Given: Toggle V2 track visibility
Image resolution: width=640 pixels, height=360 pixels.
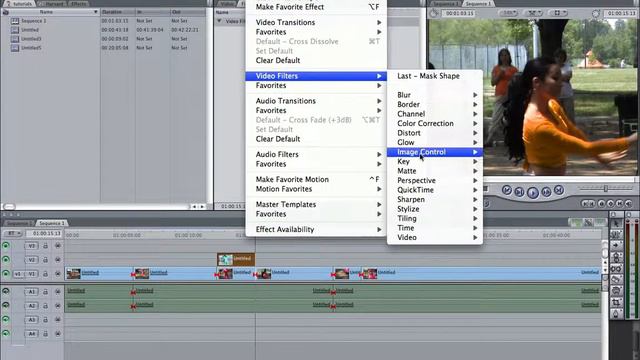Looking at the screenshot, I should 6,260.
